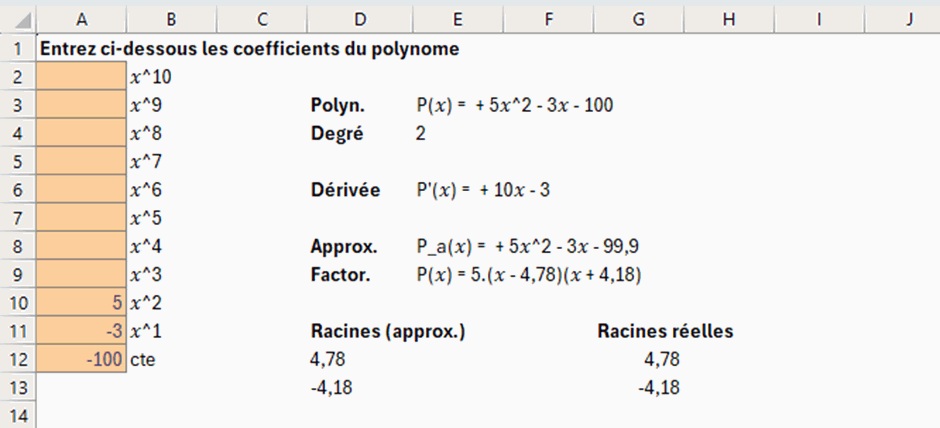The width and height of the screenshot is (940, 428).
Task: Select column G header
Action: click(637, 19)
